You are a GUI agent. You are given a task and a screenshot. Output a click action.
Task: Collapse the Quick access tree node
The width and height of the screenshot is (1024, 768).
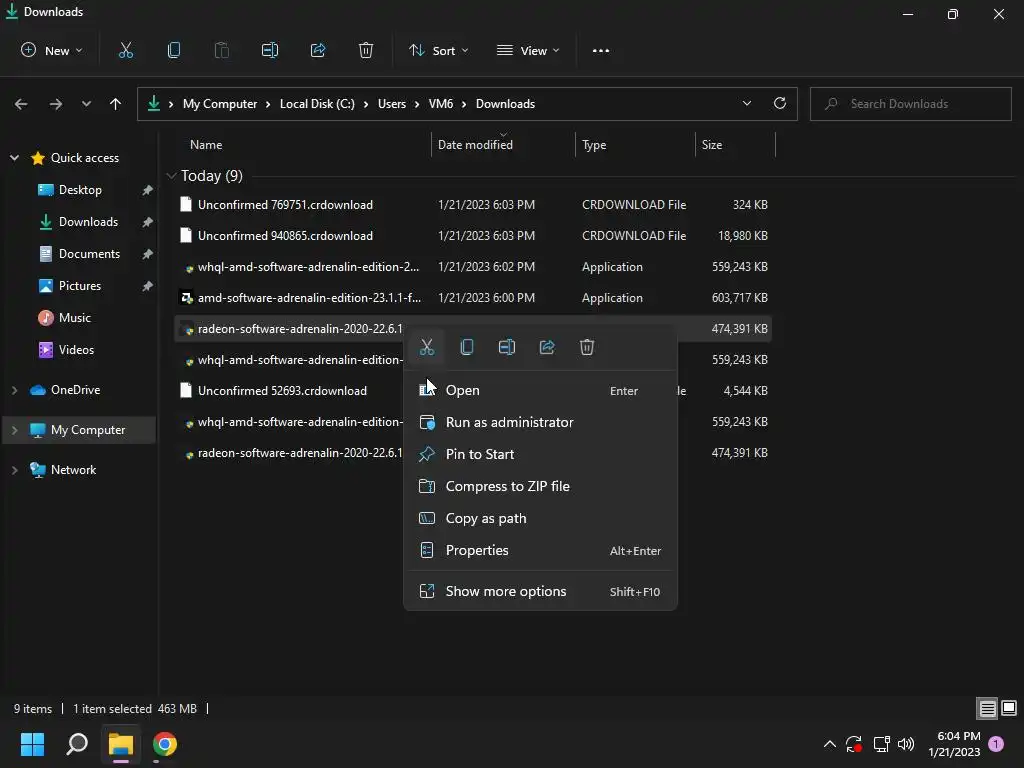[14, 157]
